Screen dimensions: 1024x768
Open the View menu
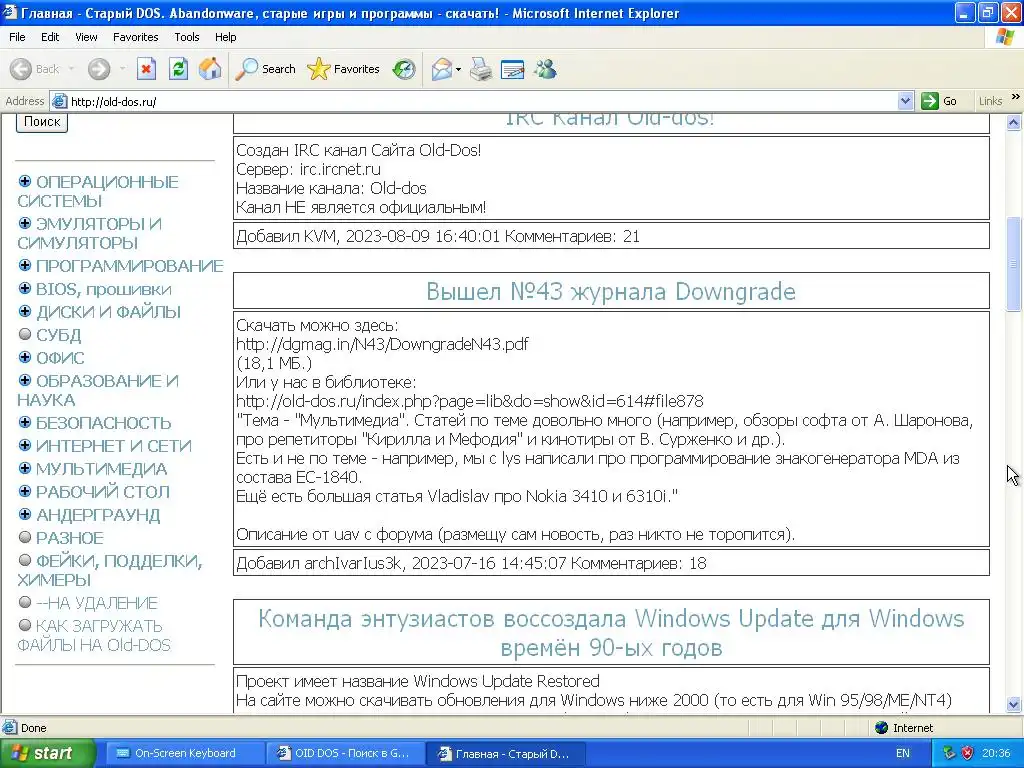click(86, 37)
